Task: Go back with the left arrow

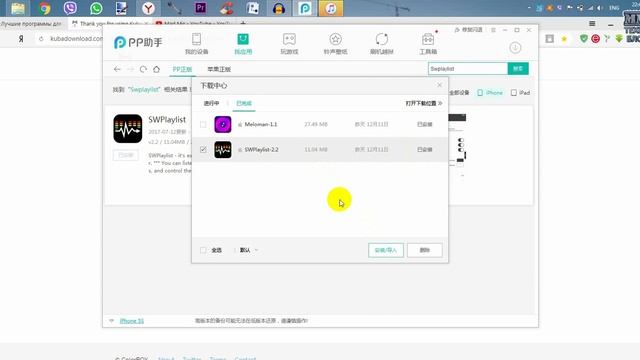Action: (118, 69)
